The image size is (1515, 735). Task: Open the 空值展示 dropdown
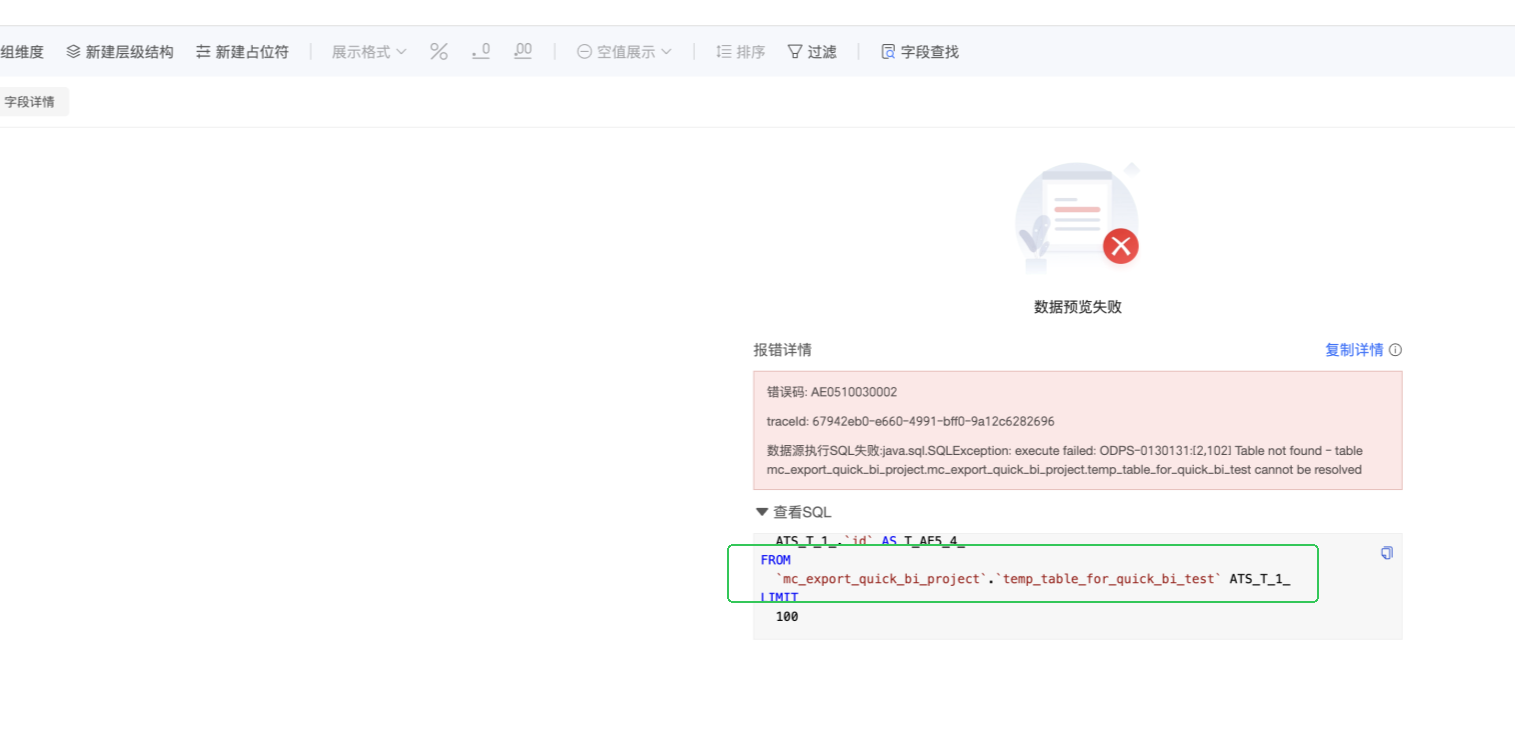coord(624,52)
